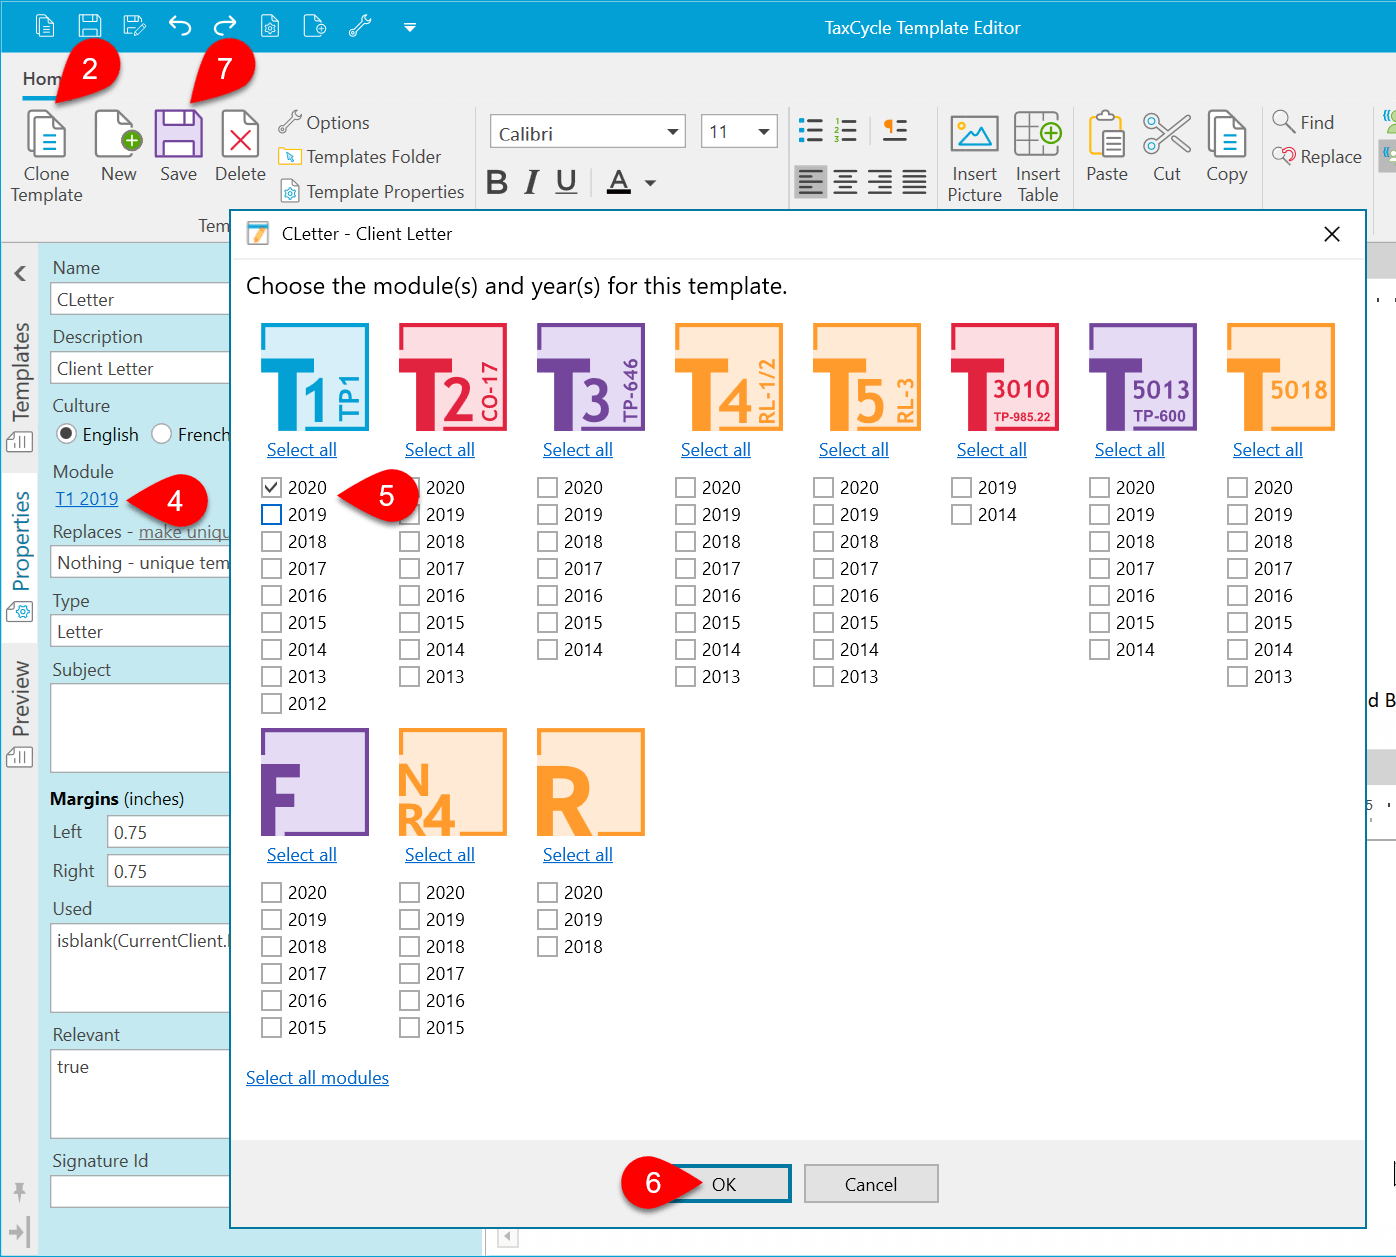Check the T1 2019 checkbox
This screenshot has height=1257, width=1396.
(x=271, y=514)
